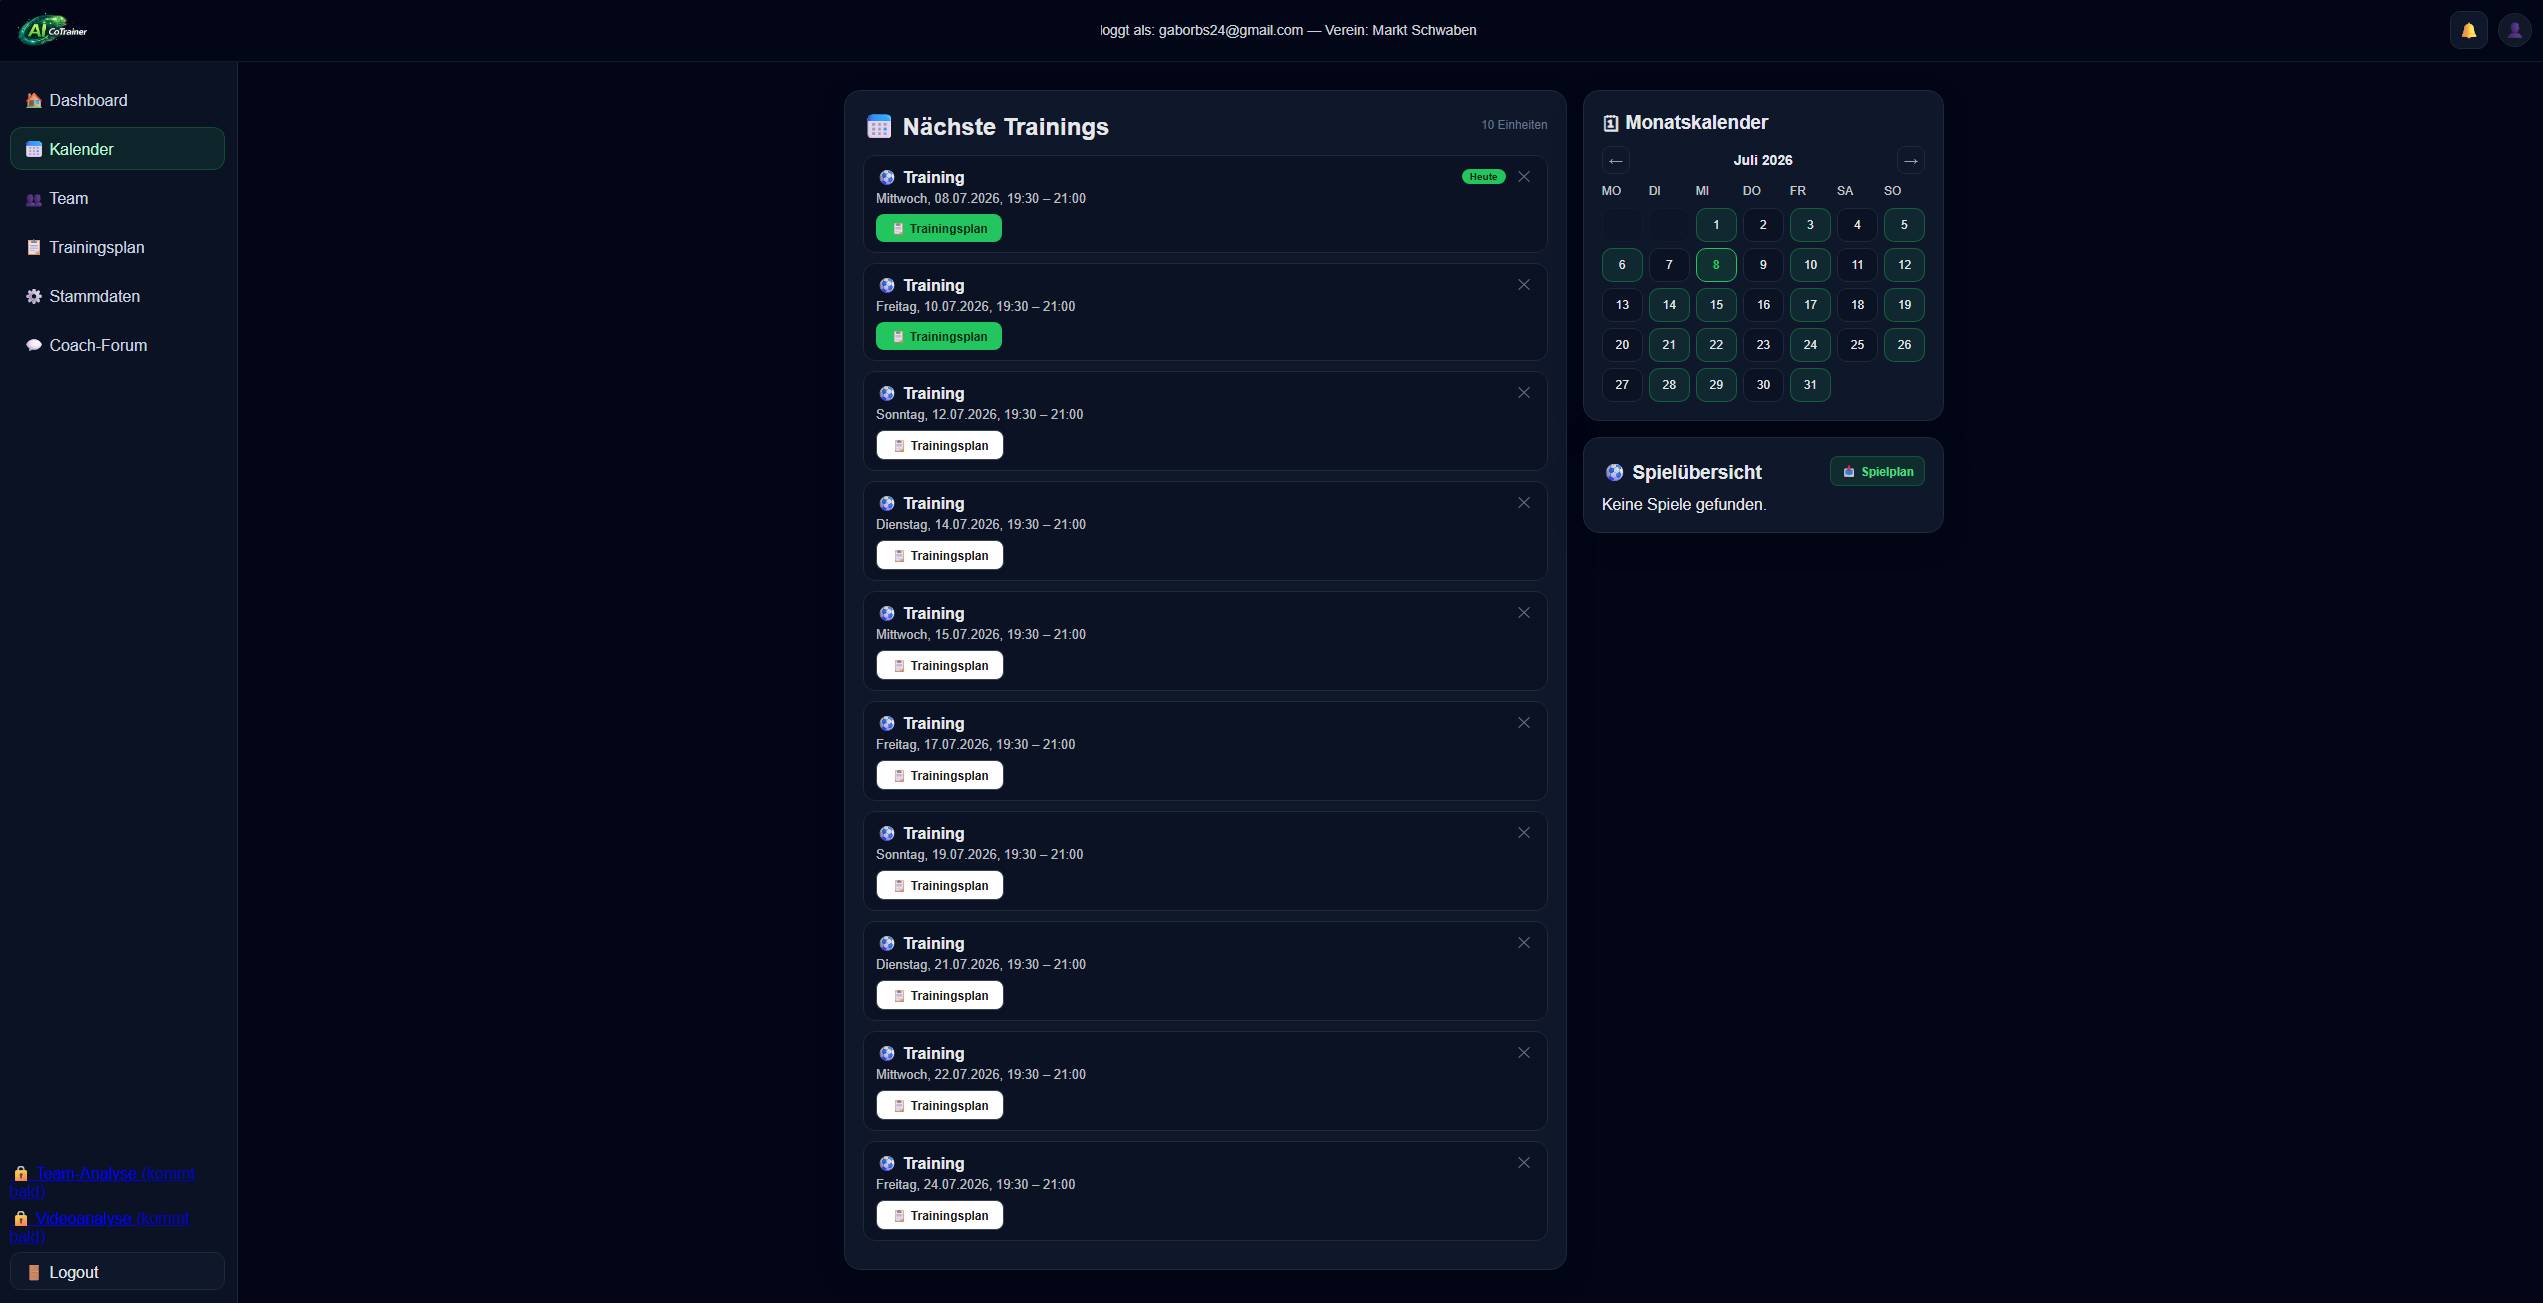This screenshot has width=2543, height=1303.
Task: Delete the Sonntag 12.07.2026 training entry
Action: [x=1524, y=393]
